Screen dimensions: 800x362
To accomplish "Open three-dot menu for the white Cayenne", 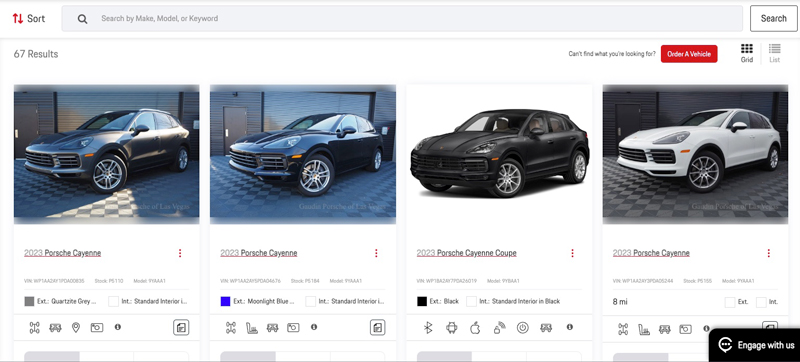I will 768,253.
